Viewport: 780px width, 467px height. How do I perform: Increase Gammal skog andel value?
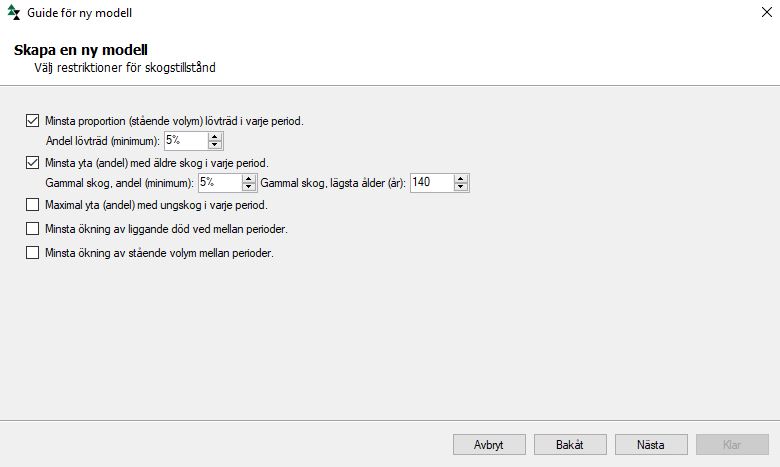[x=248, y=179]
